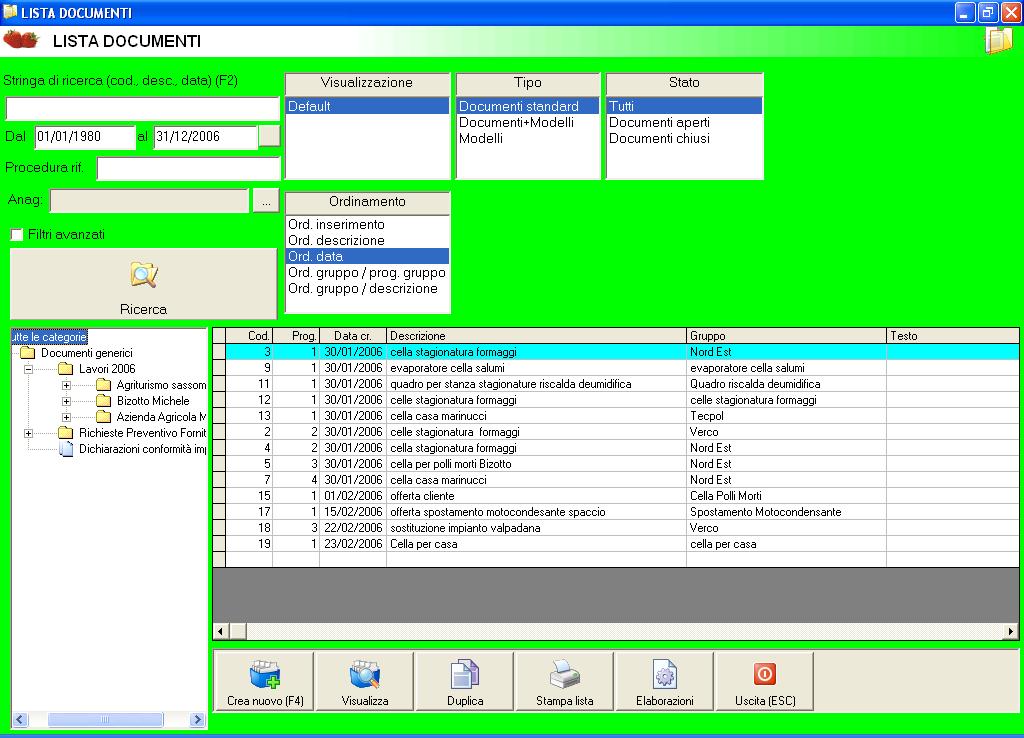Choose Ord. gruppo / descrizione sorting
Screen dimensions: 1024x738
(368, 289)
